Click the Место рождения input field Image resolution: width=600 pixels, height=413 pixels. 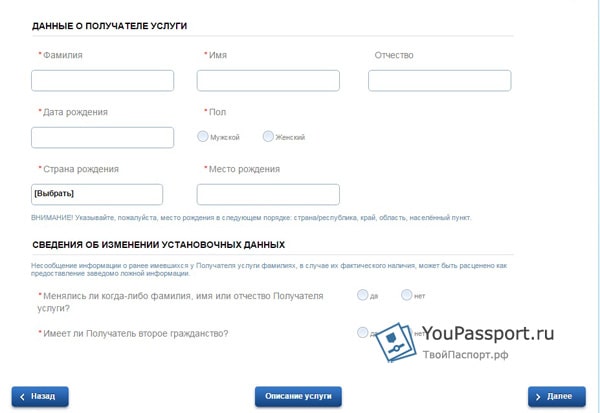[x=268, y=194]
